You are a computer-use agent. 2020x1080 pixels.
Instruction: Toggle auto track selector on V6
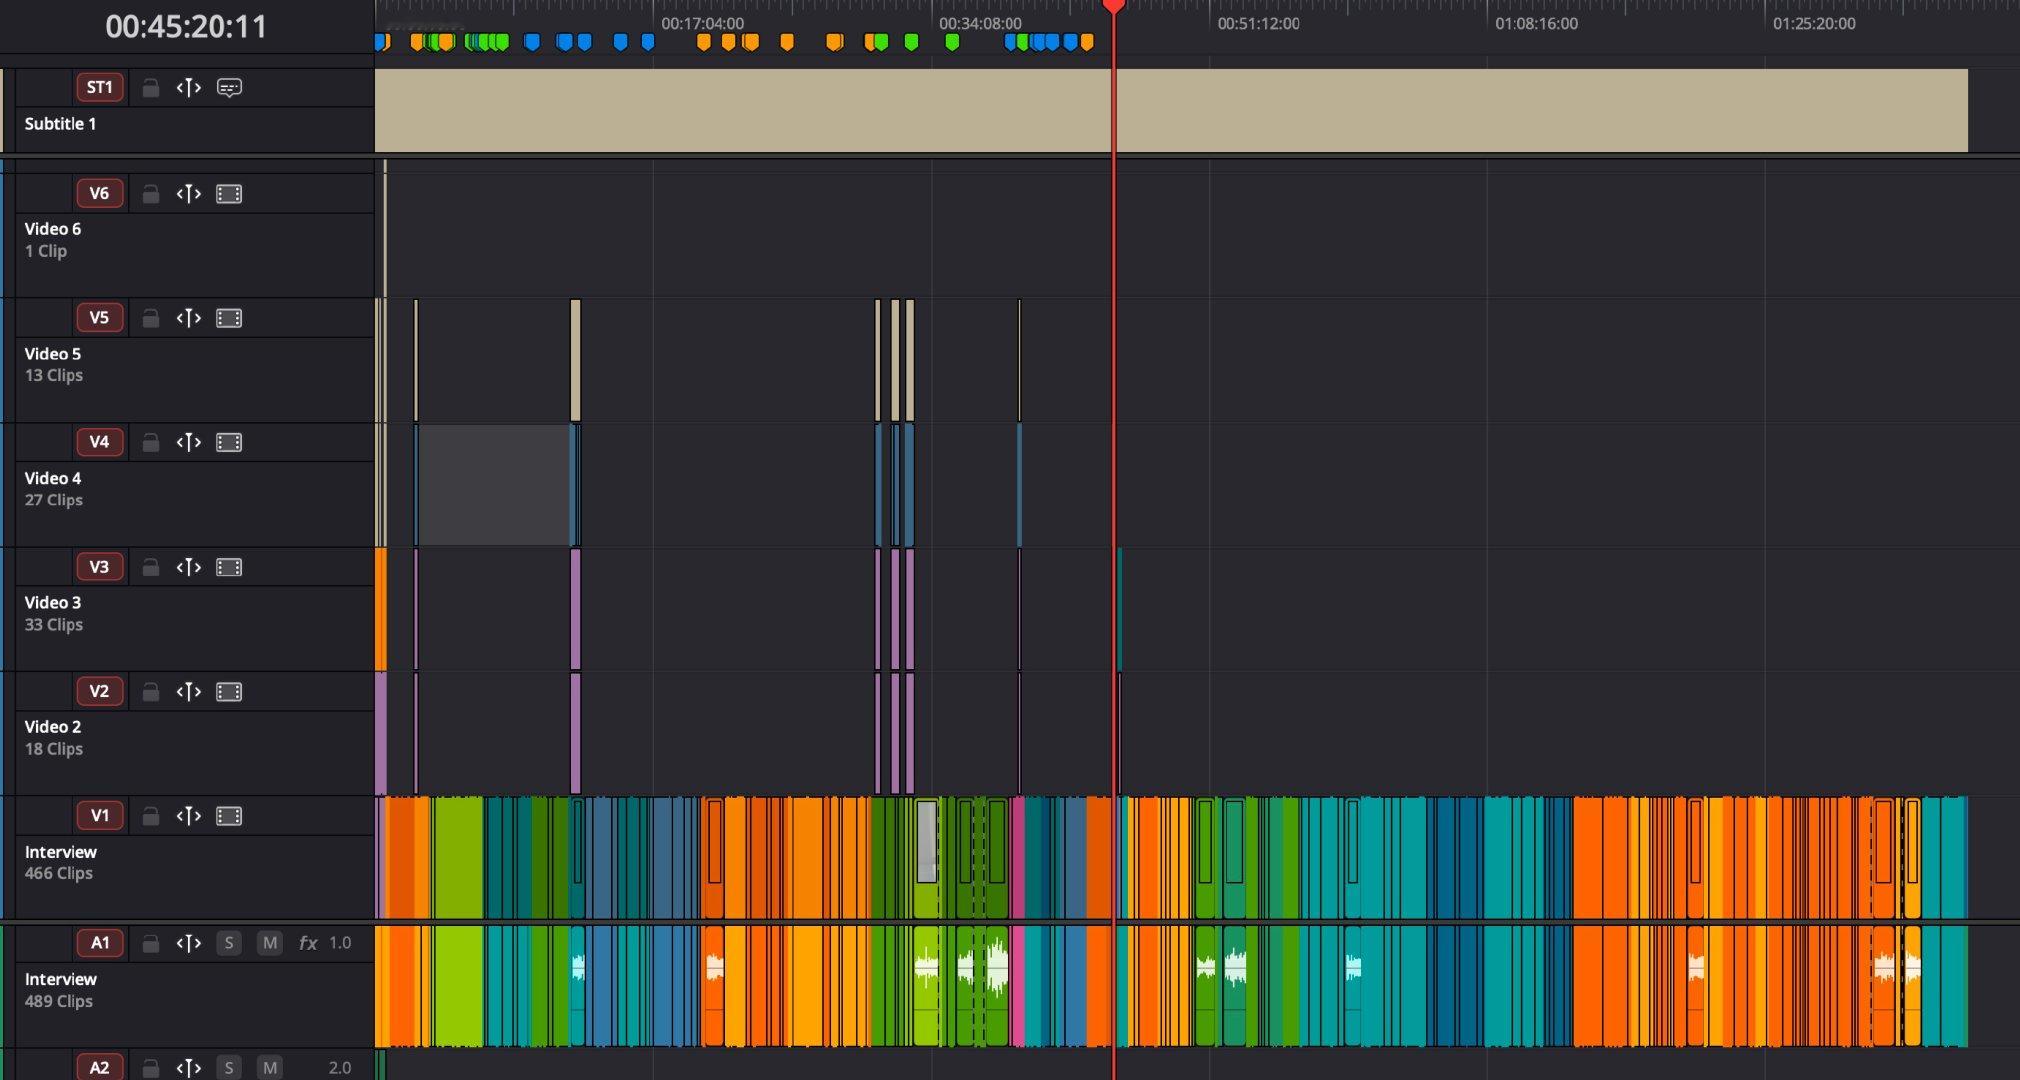coord(188,194)
